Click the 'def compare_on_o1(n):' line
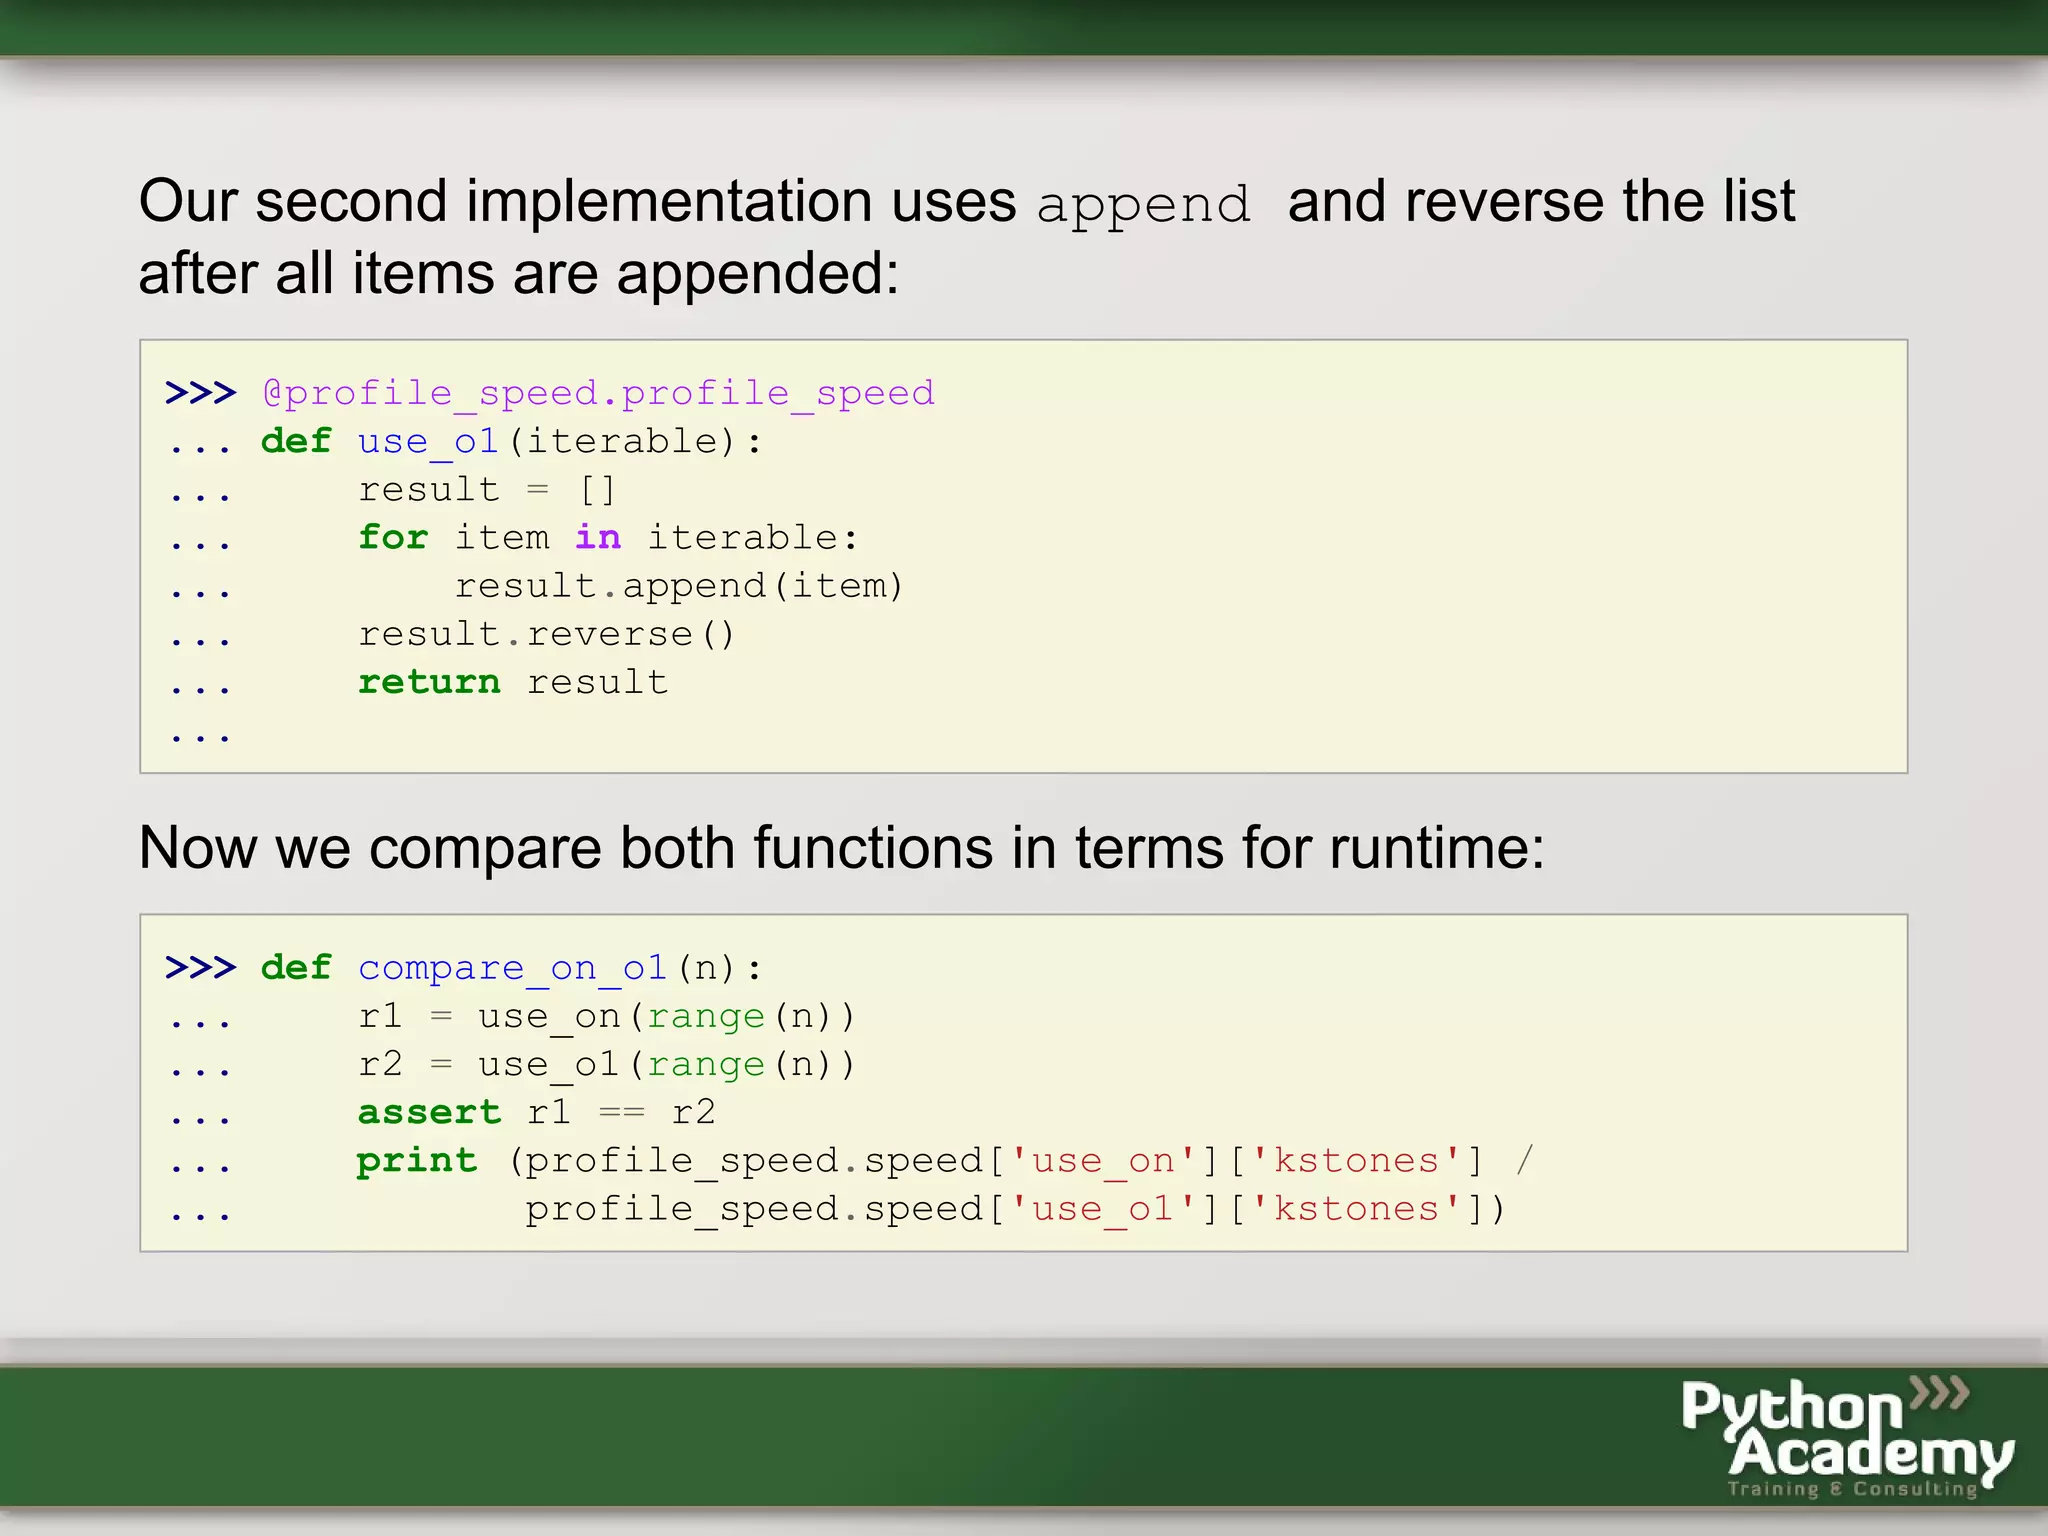2048x1536 pixels. click(x=511, y=968)
